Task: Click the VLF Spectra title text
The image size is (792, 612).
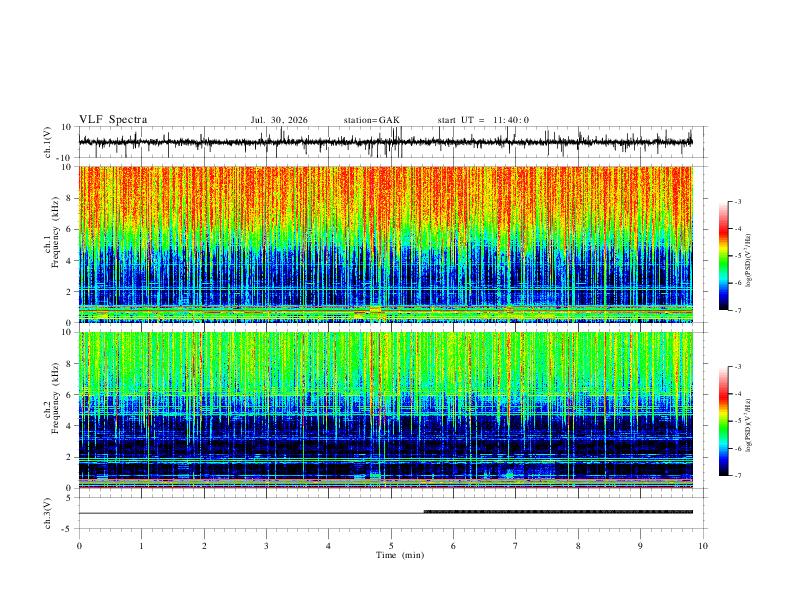Action: (x=113, y=120)
